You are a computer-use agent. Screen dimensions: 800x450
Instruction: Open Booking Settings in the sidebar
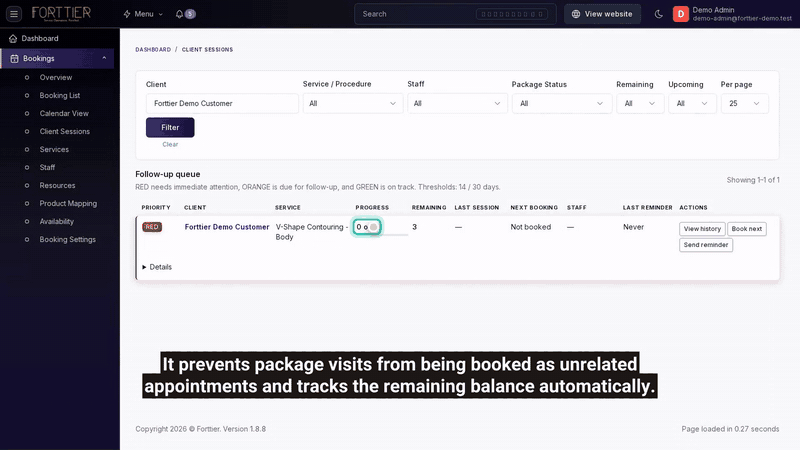[67, 239]
